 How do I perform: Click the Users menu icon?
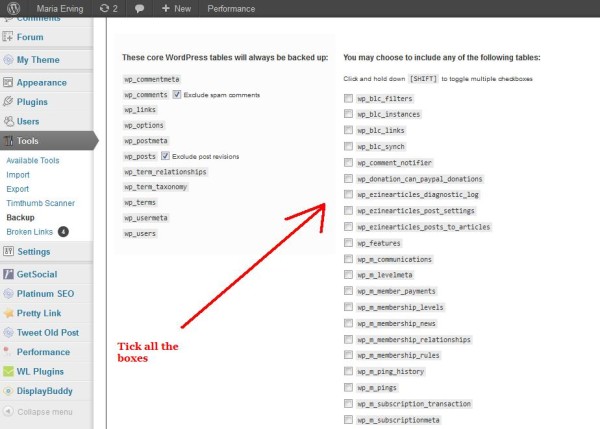pos(8,121)
